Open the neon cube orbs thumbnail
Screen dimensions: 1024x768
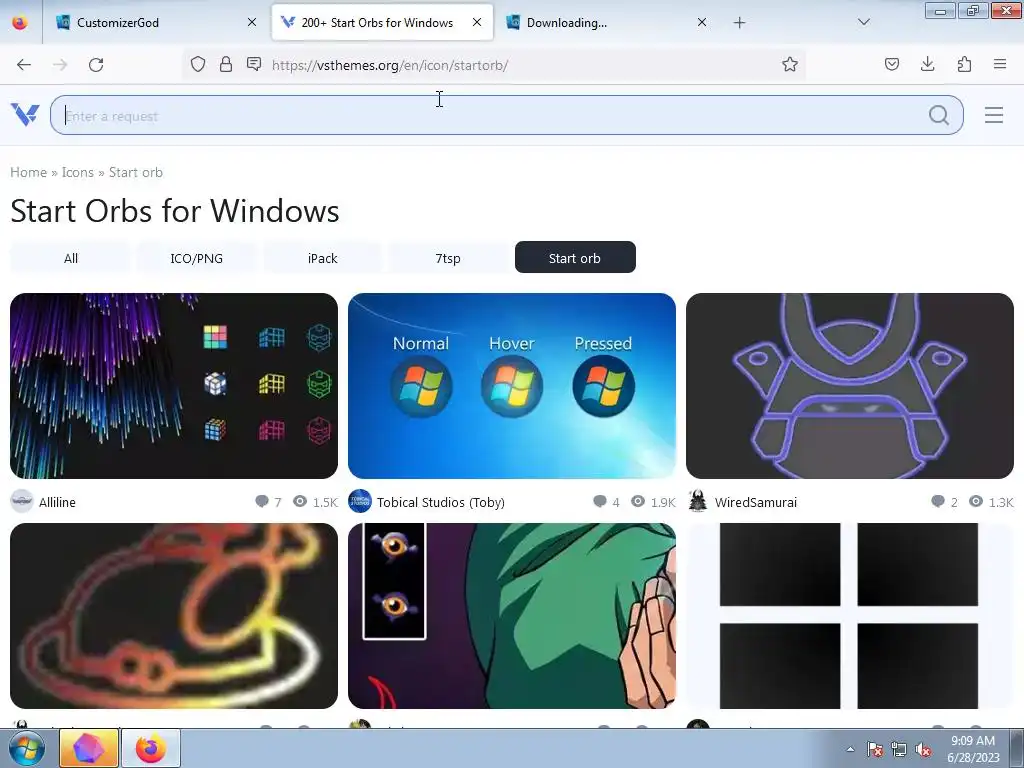[x=174, y=386]
